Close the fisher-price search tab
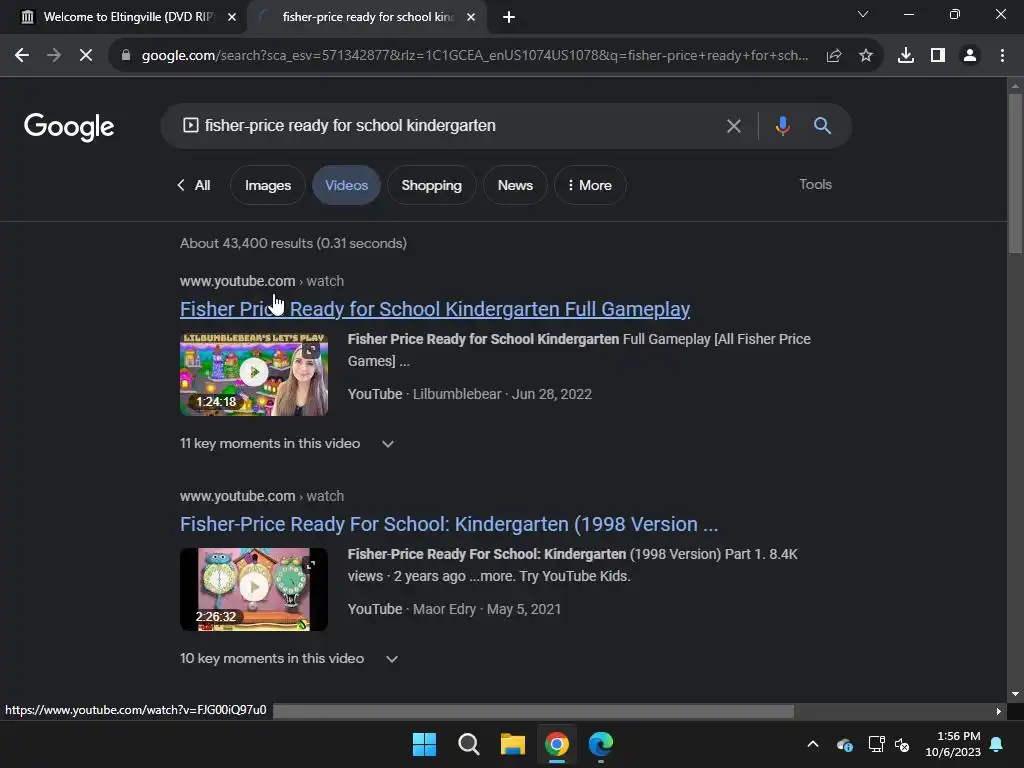The height and width of the screenshot is (768, 1024). (471, 17)
